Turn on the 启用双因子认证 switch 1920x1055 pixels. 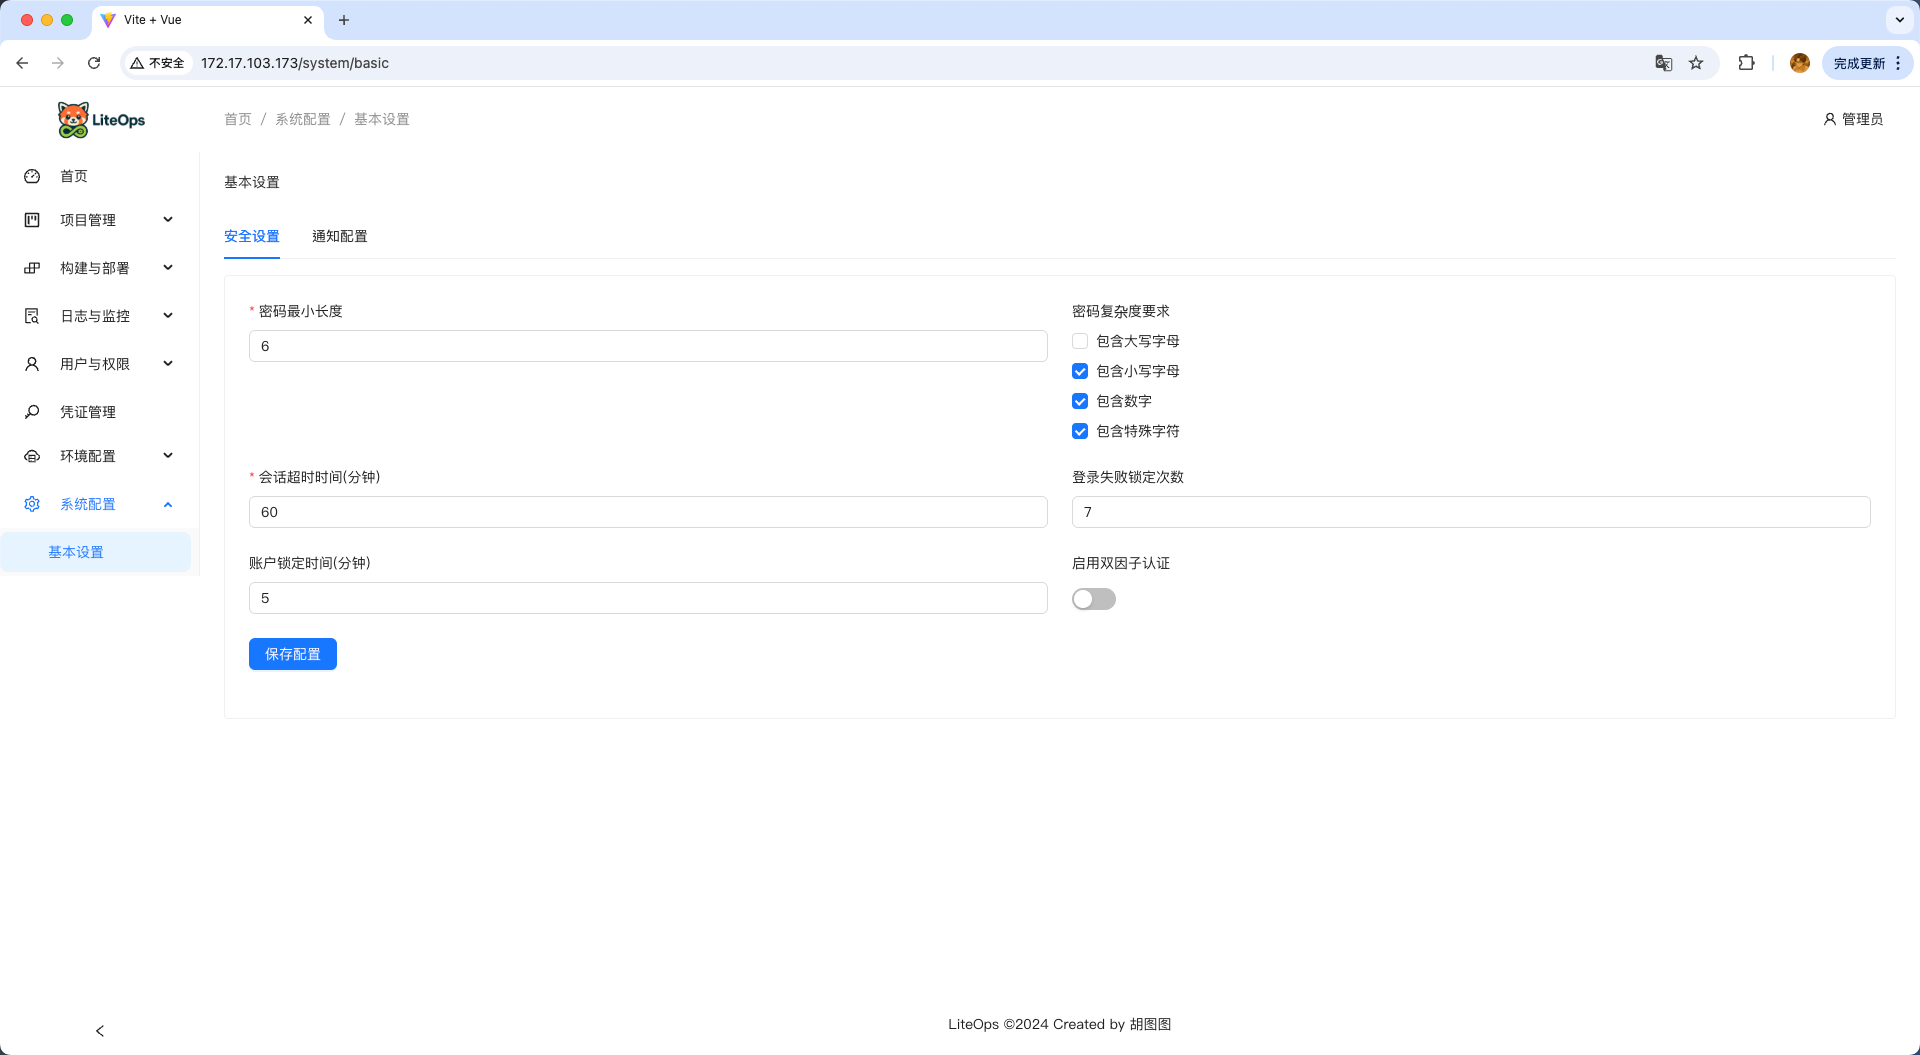(1093, 599)
